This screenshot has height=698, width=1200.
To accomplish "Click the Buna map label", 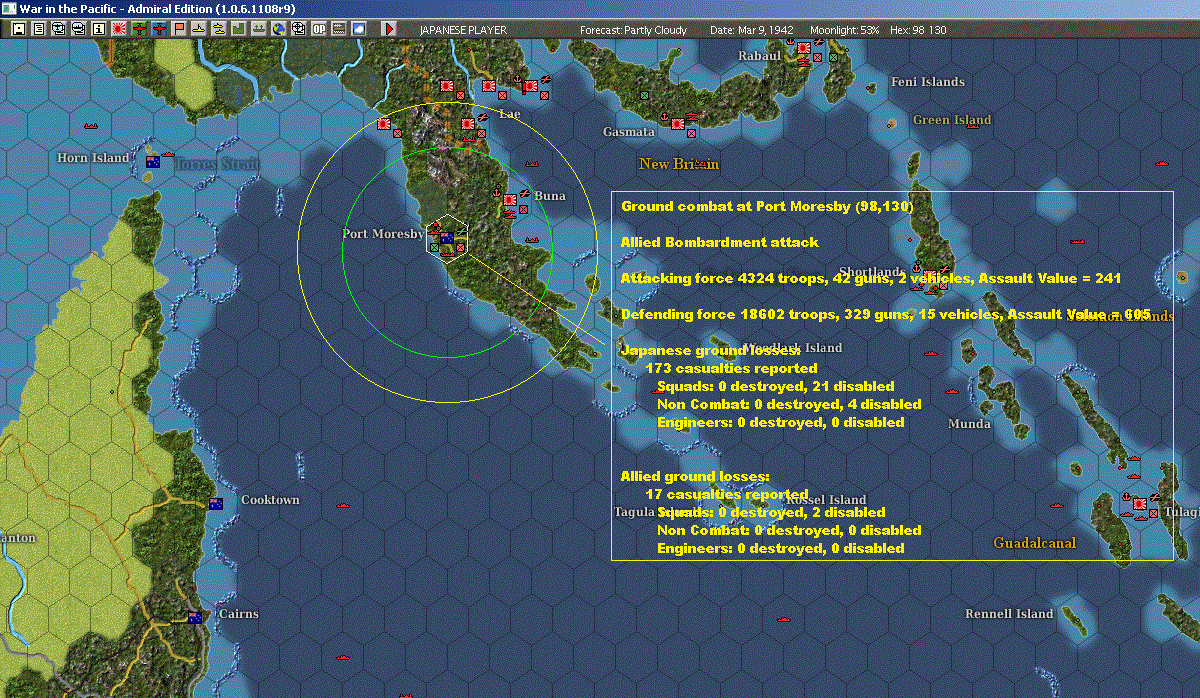I will coord(550,196).
